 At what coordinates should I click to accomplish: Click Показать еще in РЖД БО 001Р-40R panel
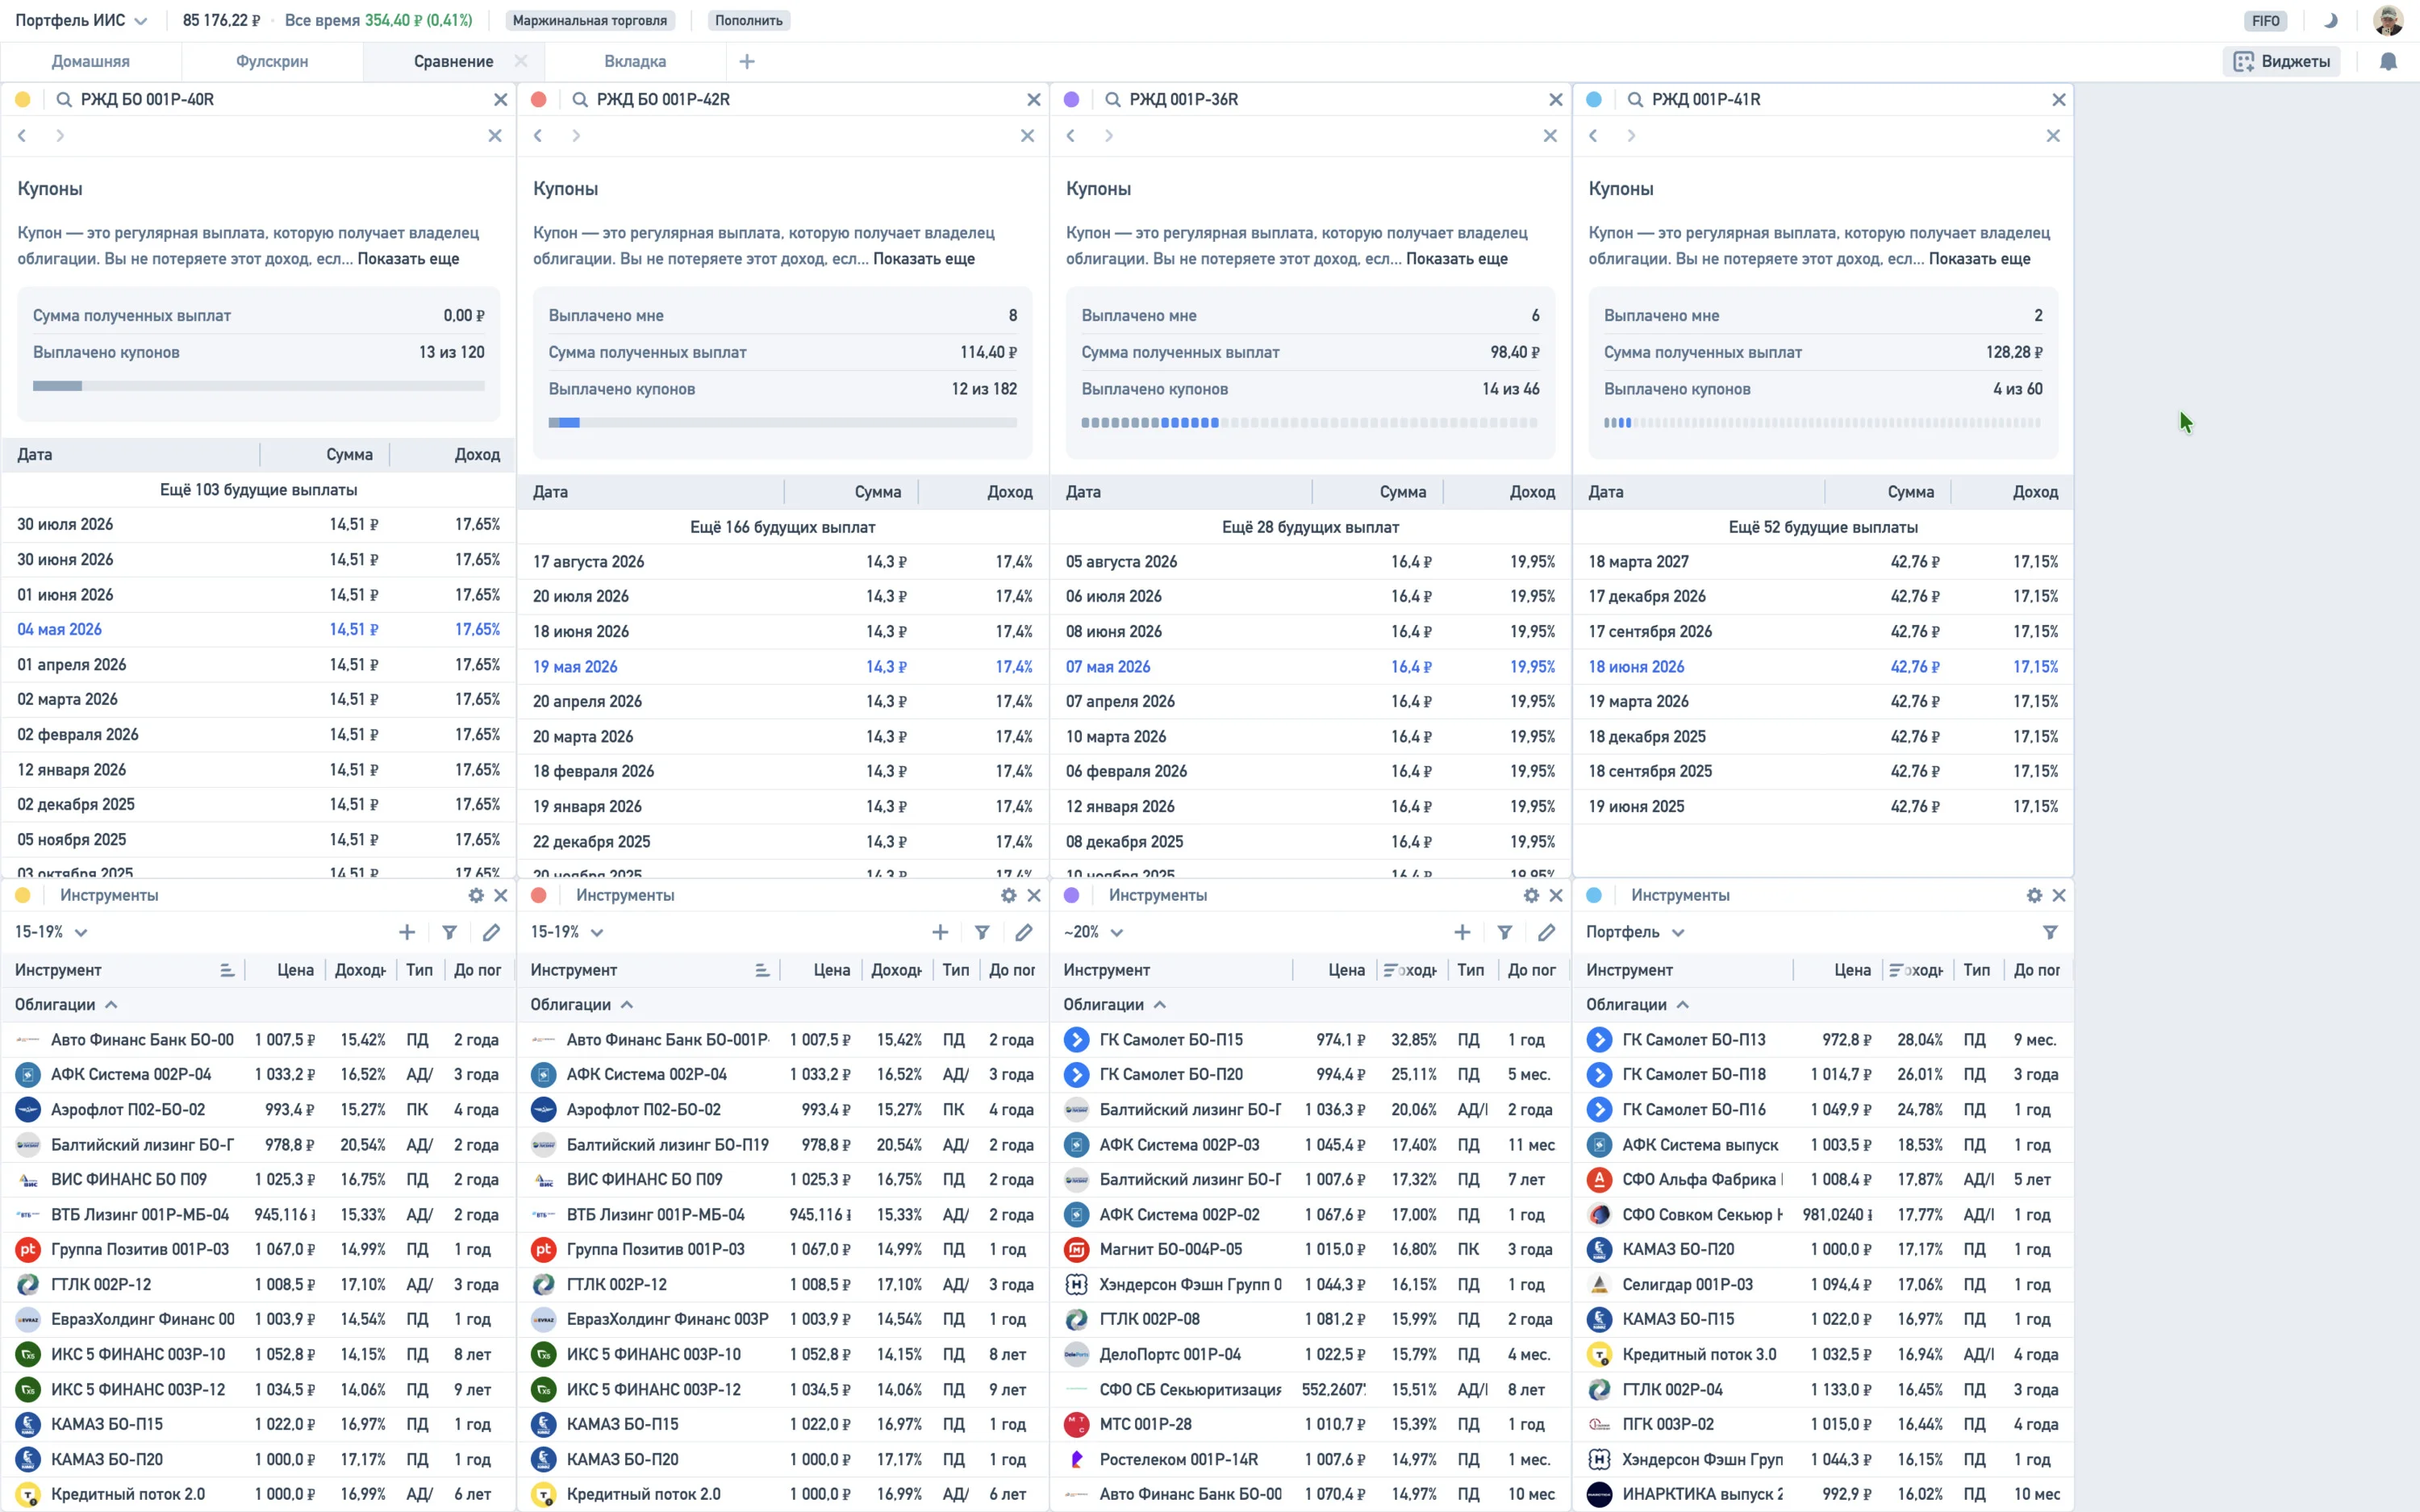pyautogui.click(x=408, y=259)
